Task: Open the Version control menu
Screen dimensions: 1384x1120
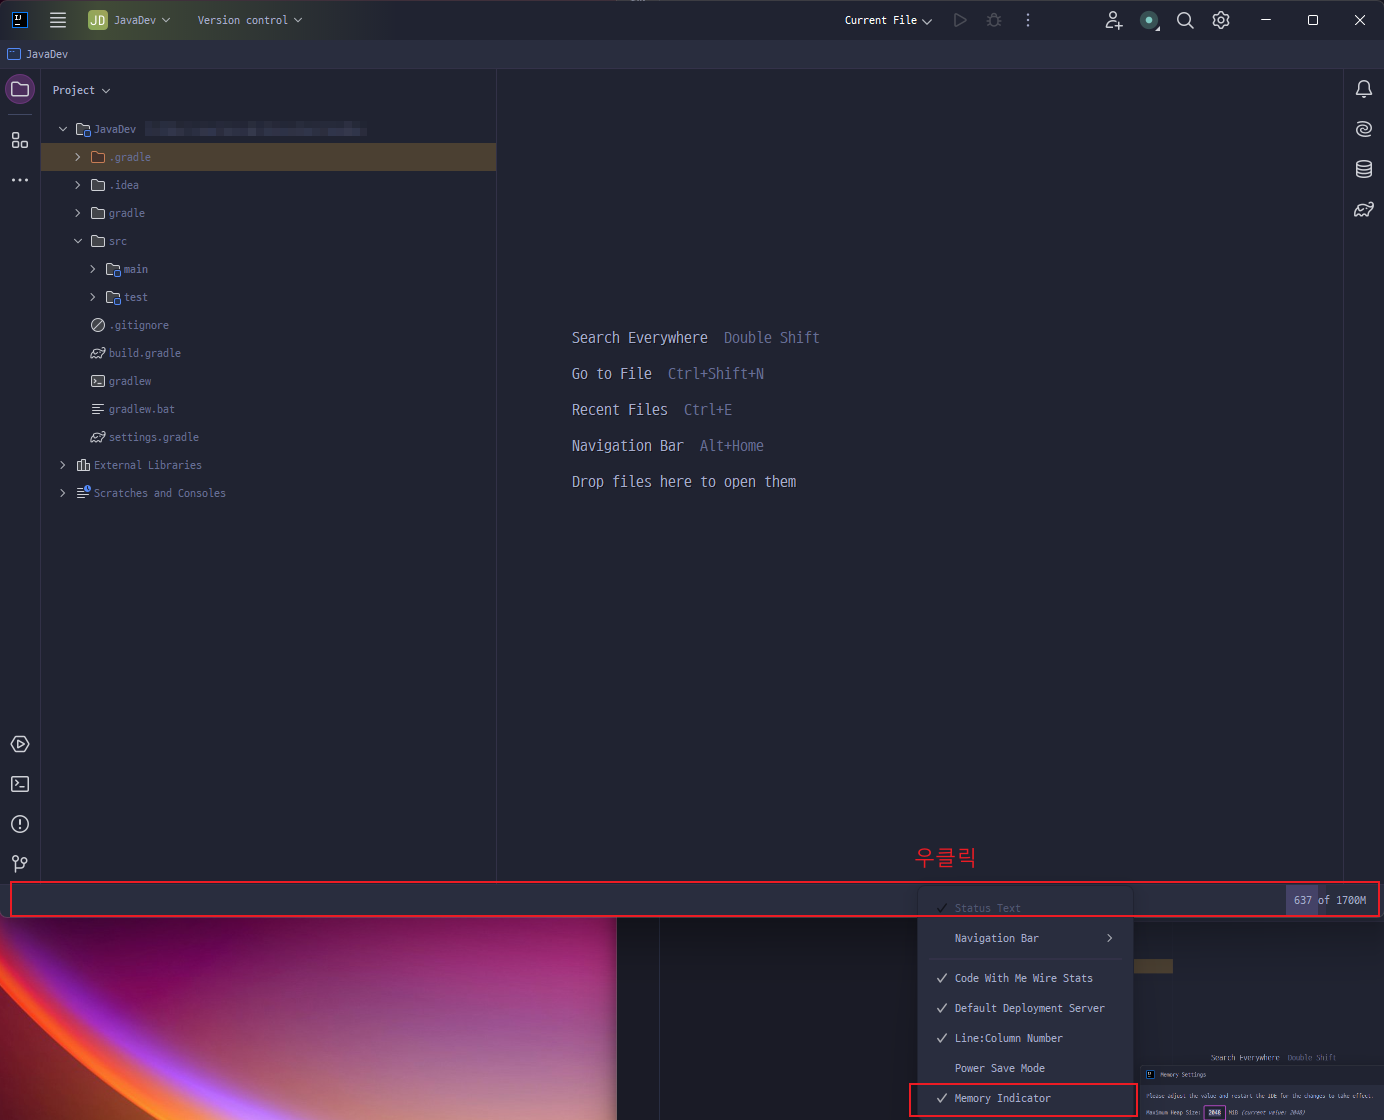Action: 249,20
